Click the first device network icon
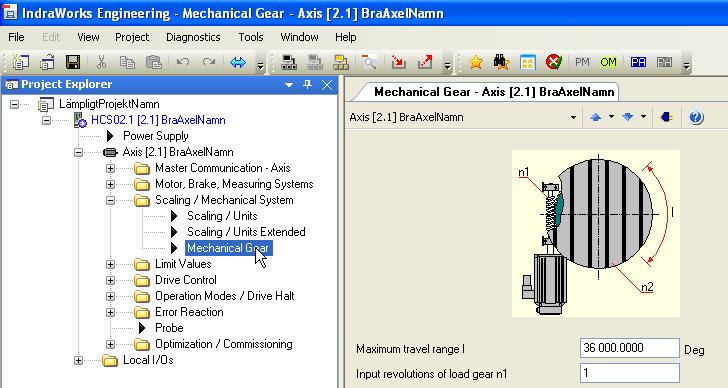 [x=289, y=62]
